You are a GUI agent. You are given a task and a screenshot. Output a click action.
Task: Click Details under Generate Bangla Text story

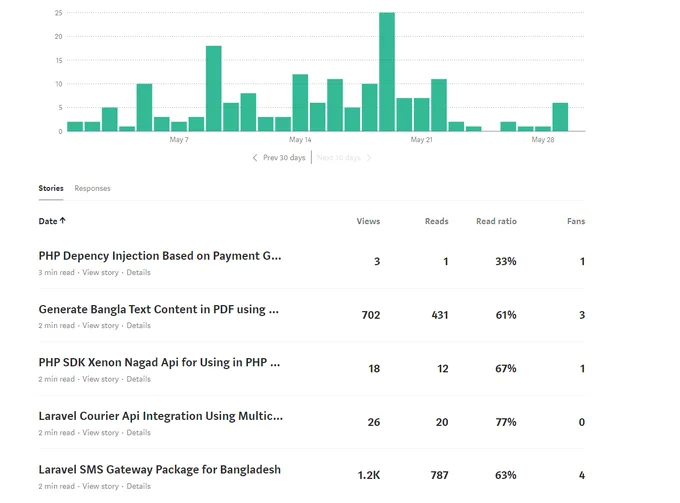tap(138, 326)
